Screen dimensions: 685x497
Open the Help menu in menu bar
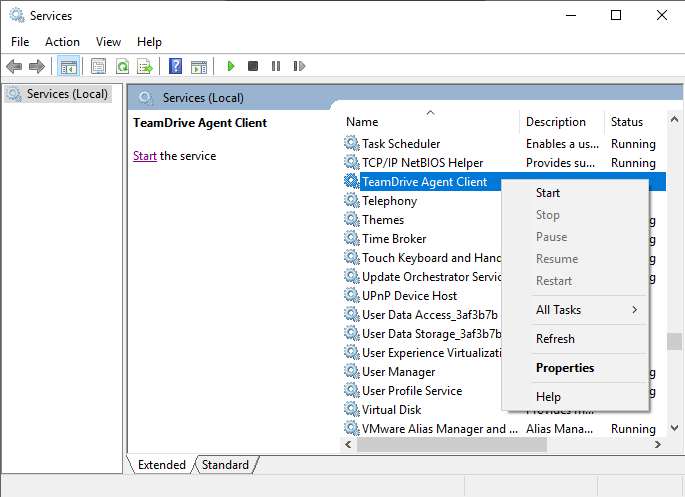point(149,42)
